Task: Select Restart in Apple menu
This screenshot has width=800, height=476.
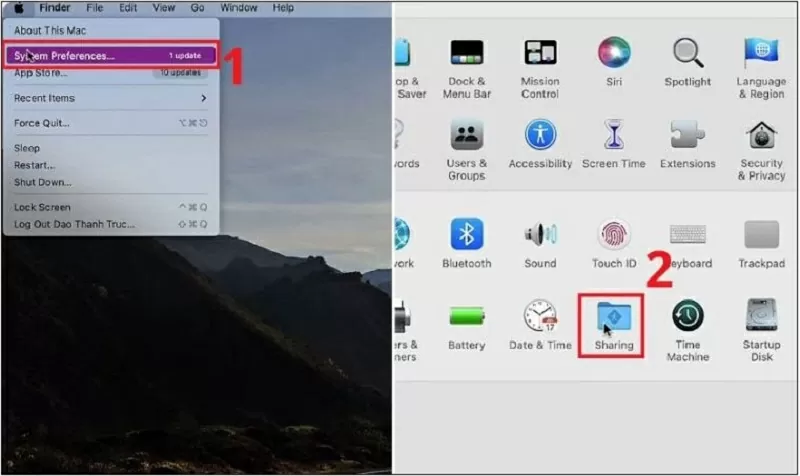Action: (x=111, y=165)
